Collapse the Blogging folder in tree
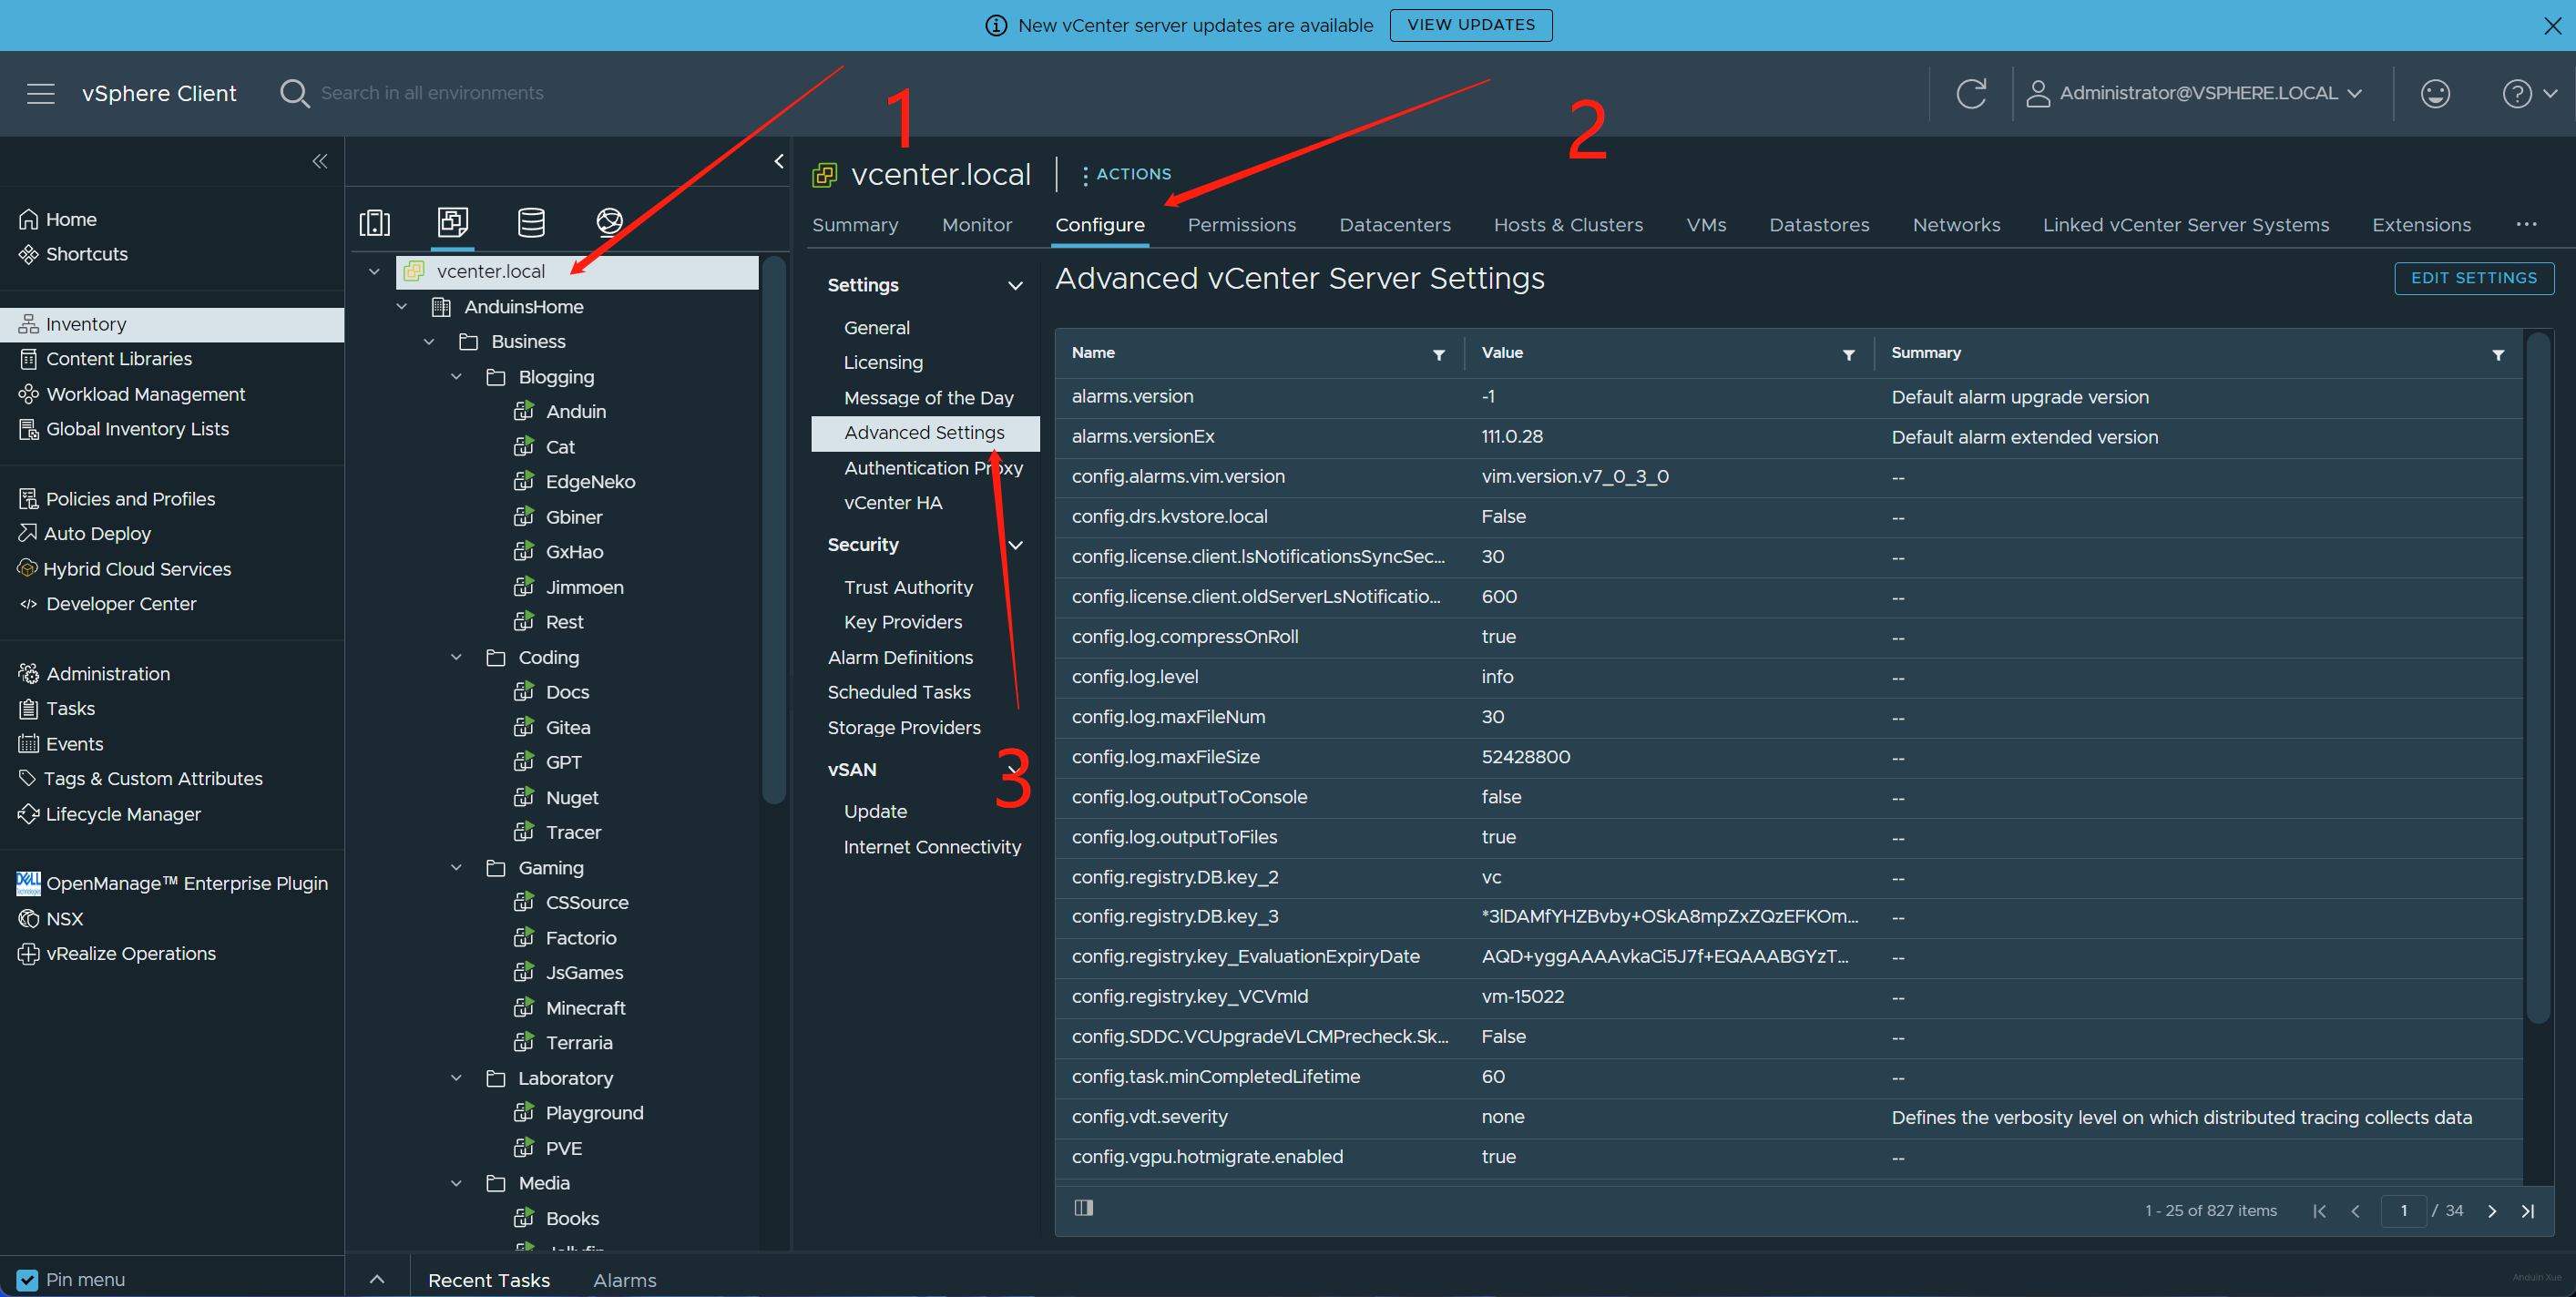This screenshot has height=1297, width=2576. 456,377
